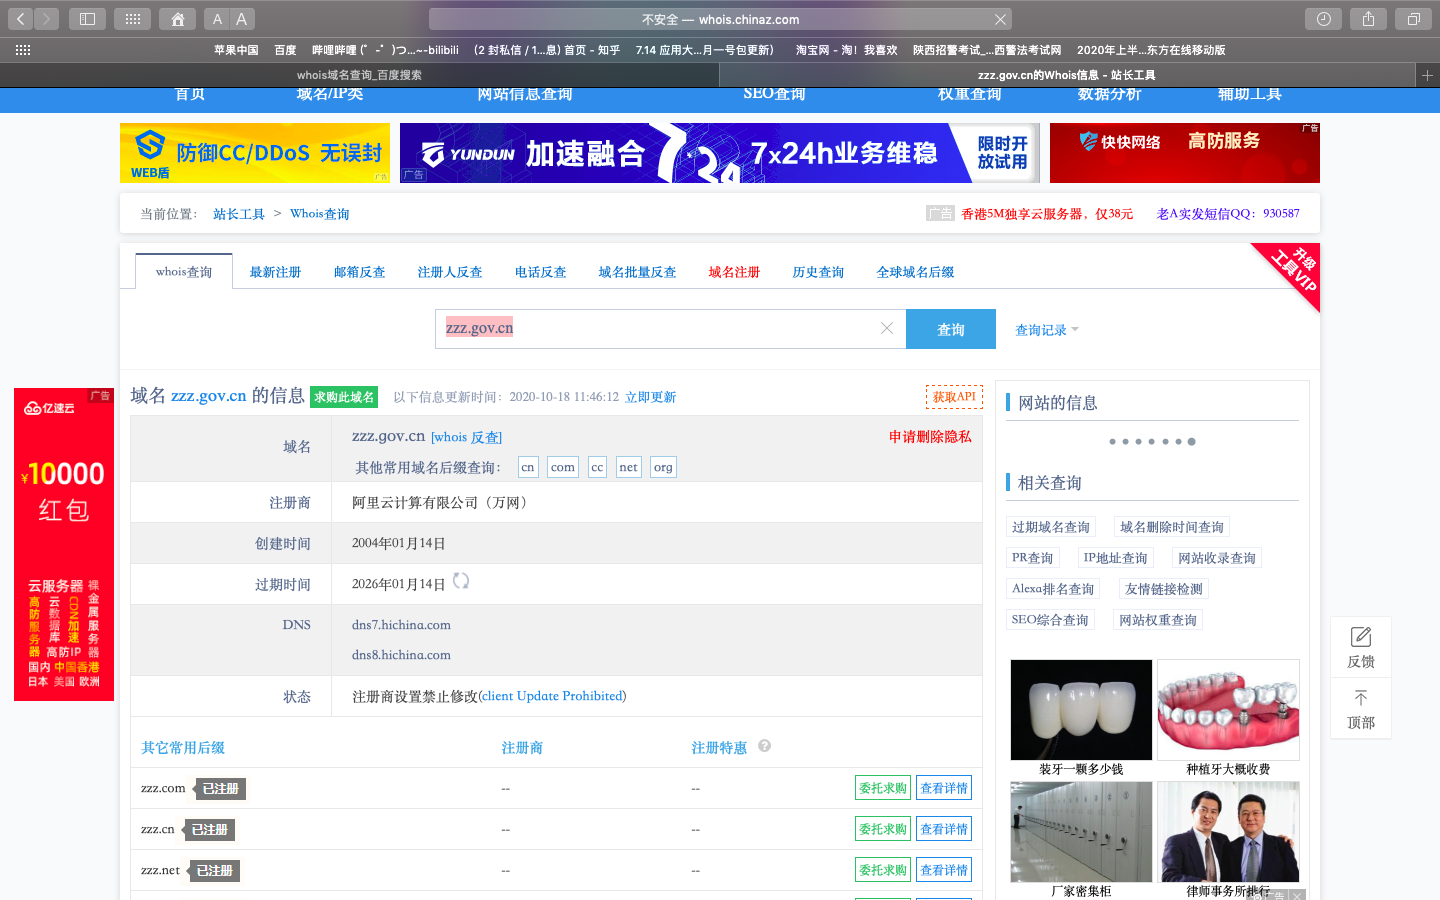Screen dimensions: 1440x900
Task: Select the zzz.gov.cn Whois信息 browser tab
Action: click(x=1067, y=75)
